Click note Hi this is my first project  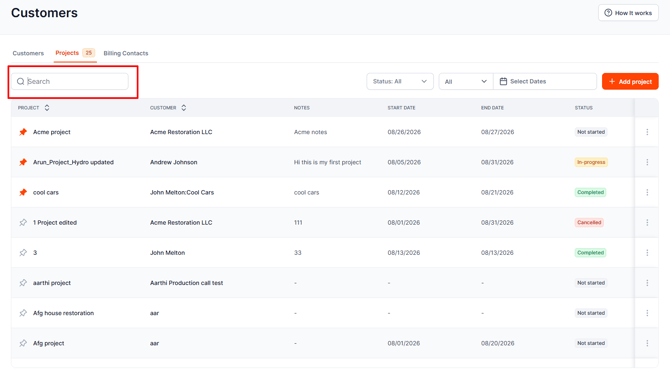click(x=327, y=162)
